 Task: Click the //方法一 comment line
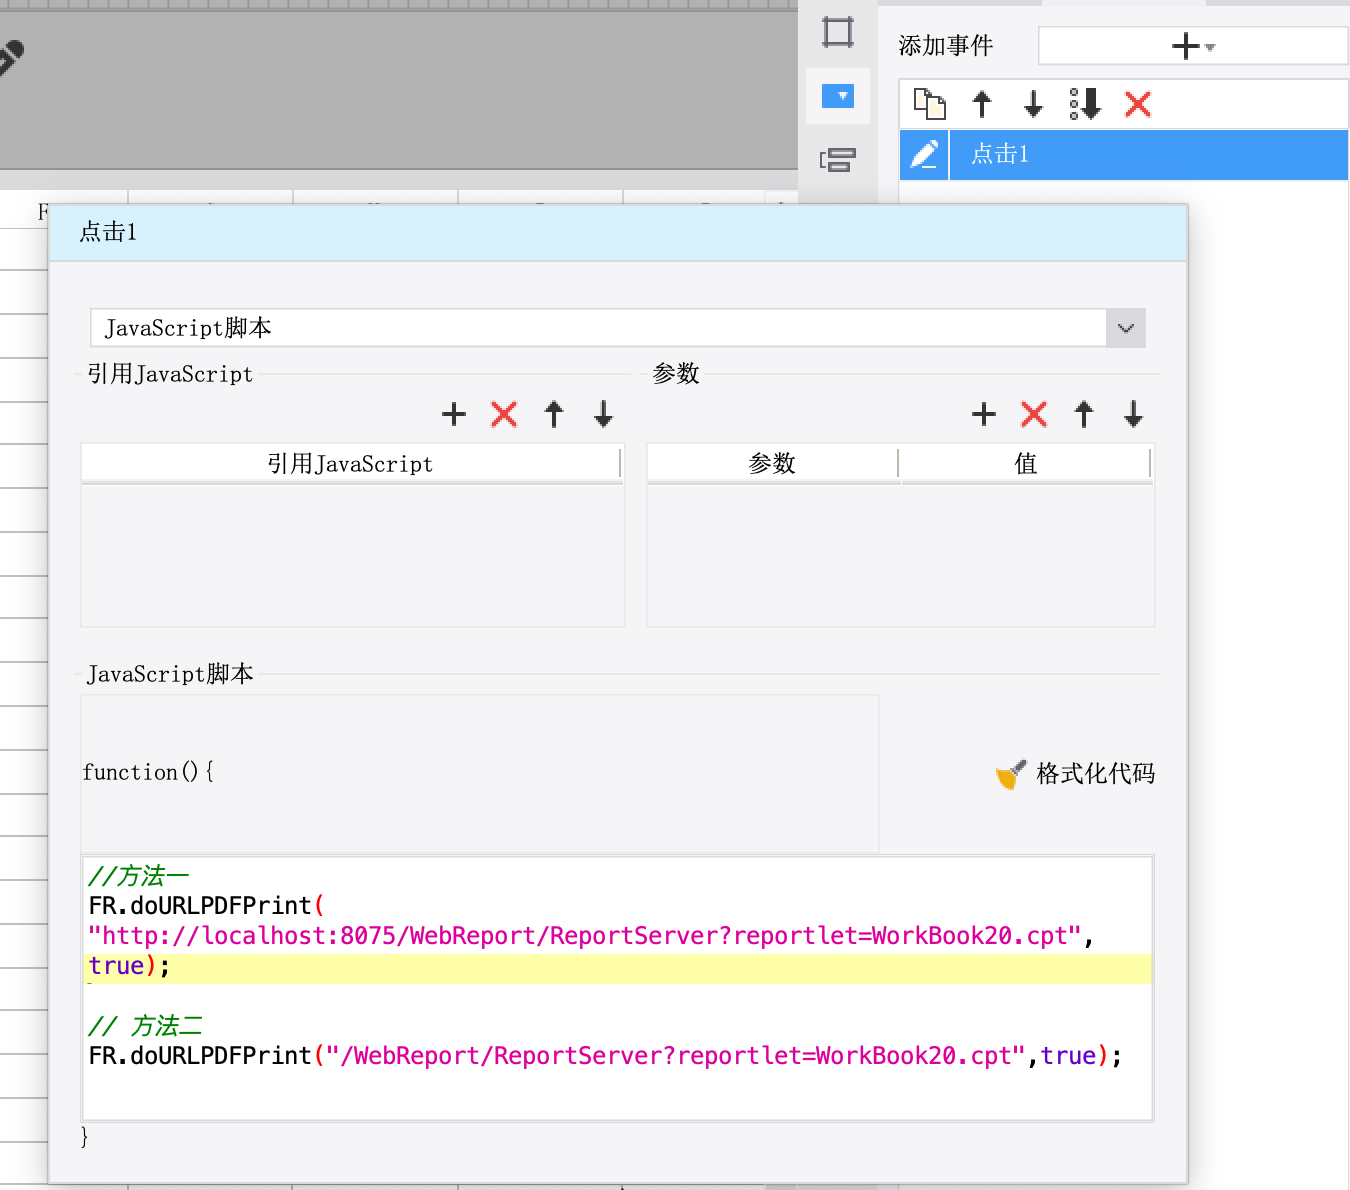pos(138,877)
